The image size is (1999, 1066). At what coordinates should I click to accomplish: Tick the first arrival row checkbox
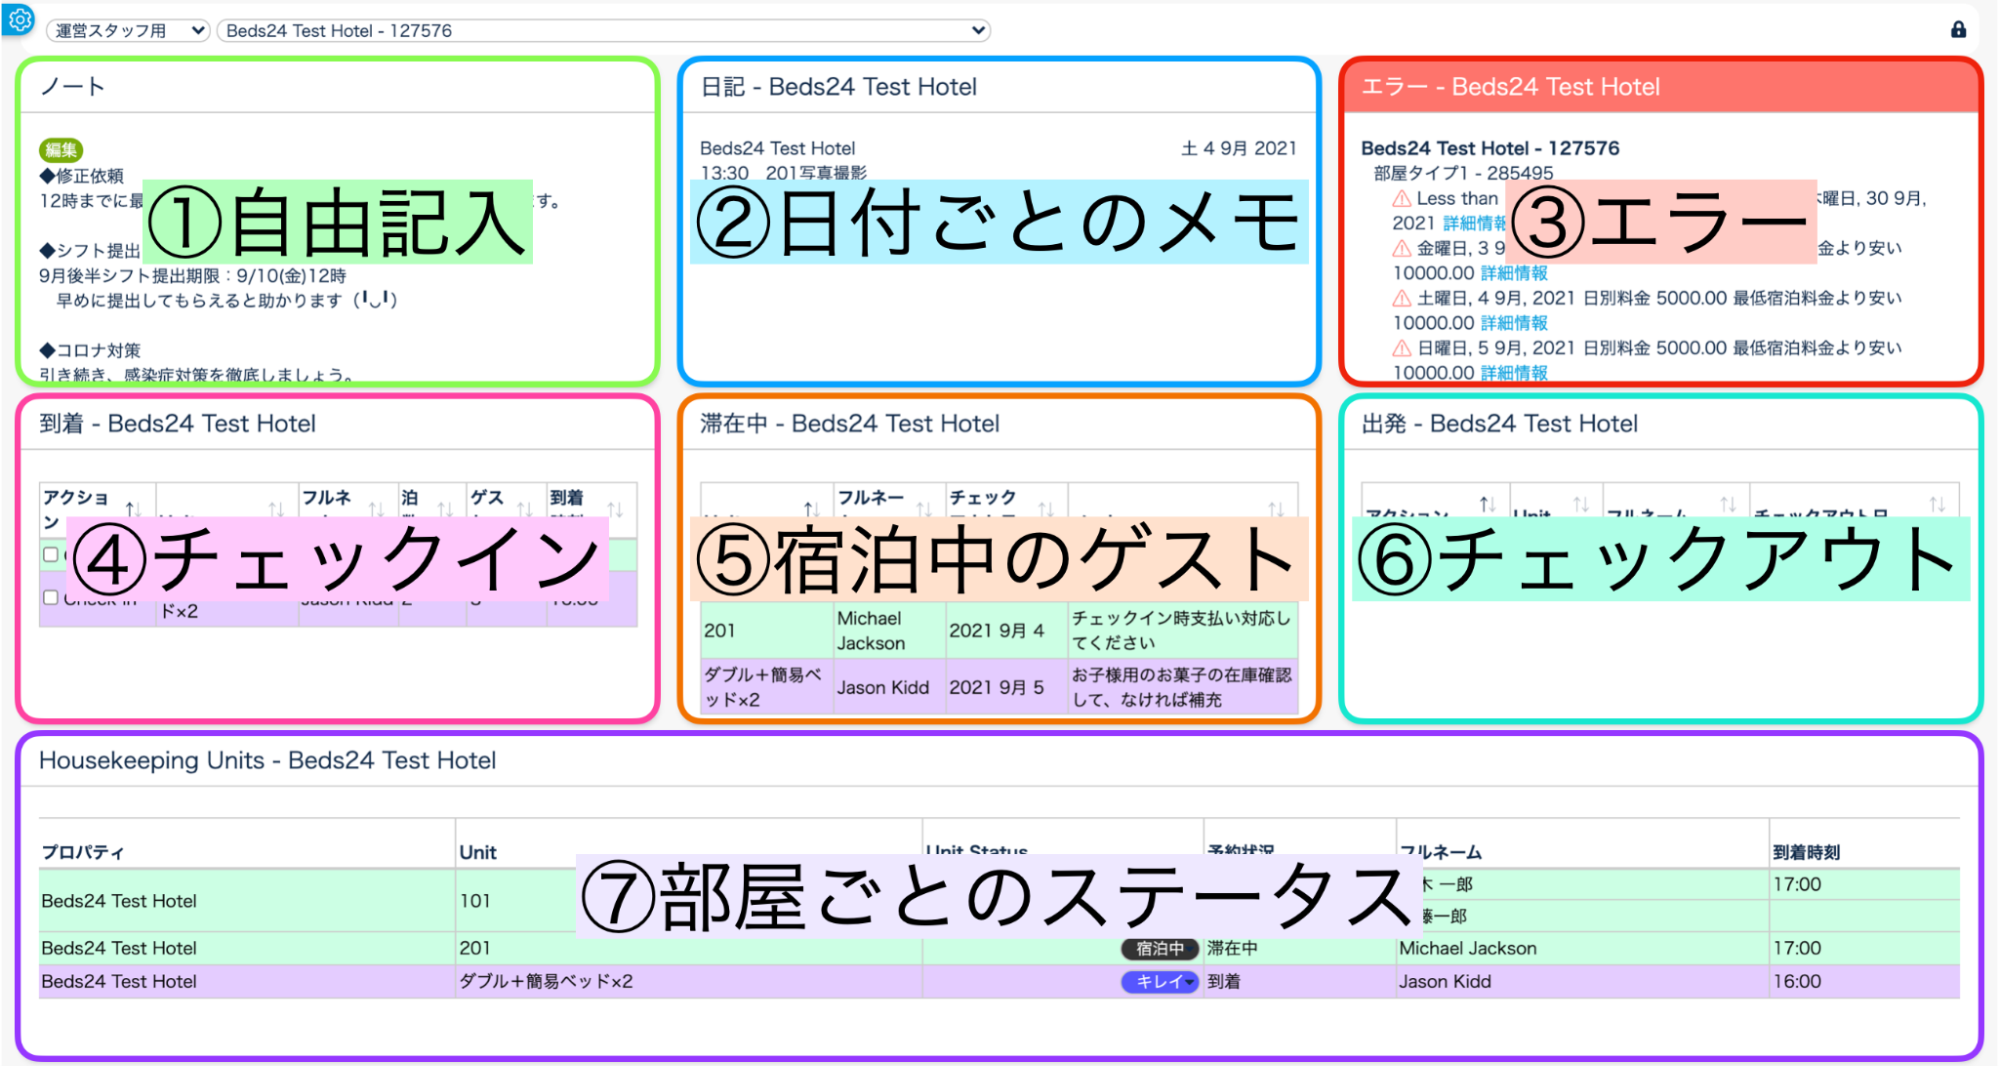(51, 554)
